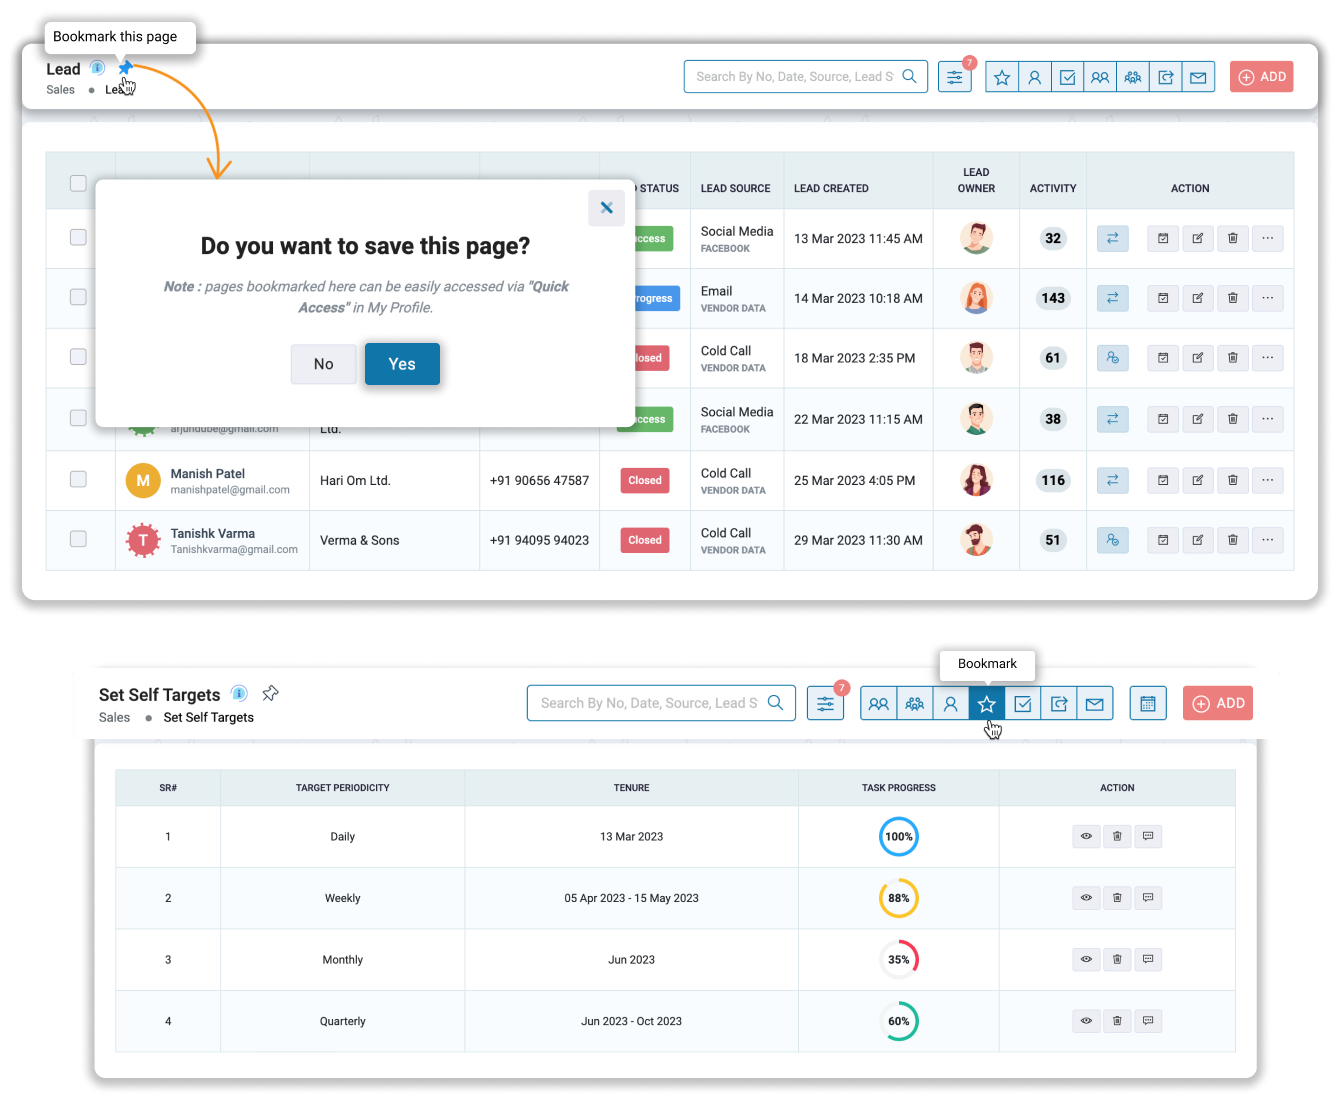View details of the Daily target row
Screen dimensions: 1340x1100
(1085, 836)
